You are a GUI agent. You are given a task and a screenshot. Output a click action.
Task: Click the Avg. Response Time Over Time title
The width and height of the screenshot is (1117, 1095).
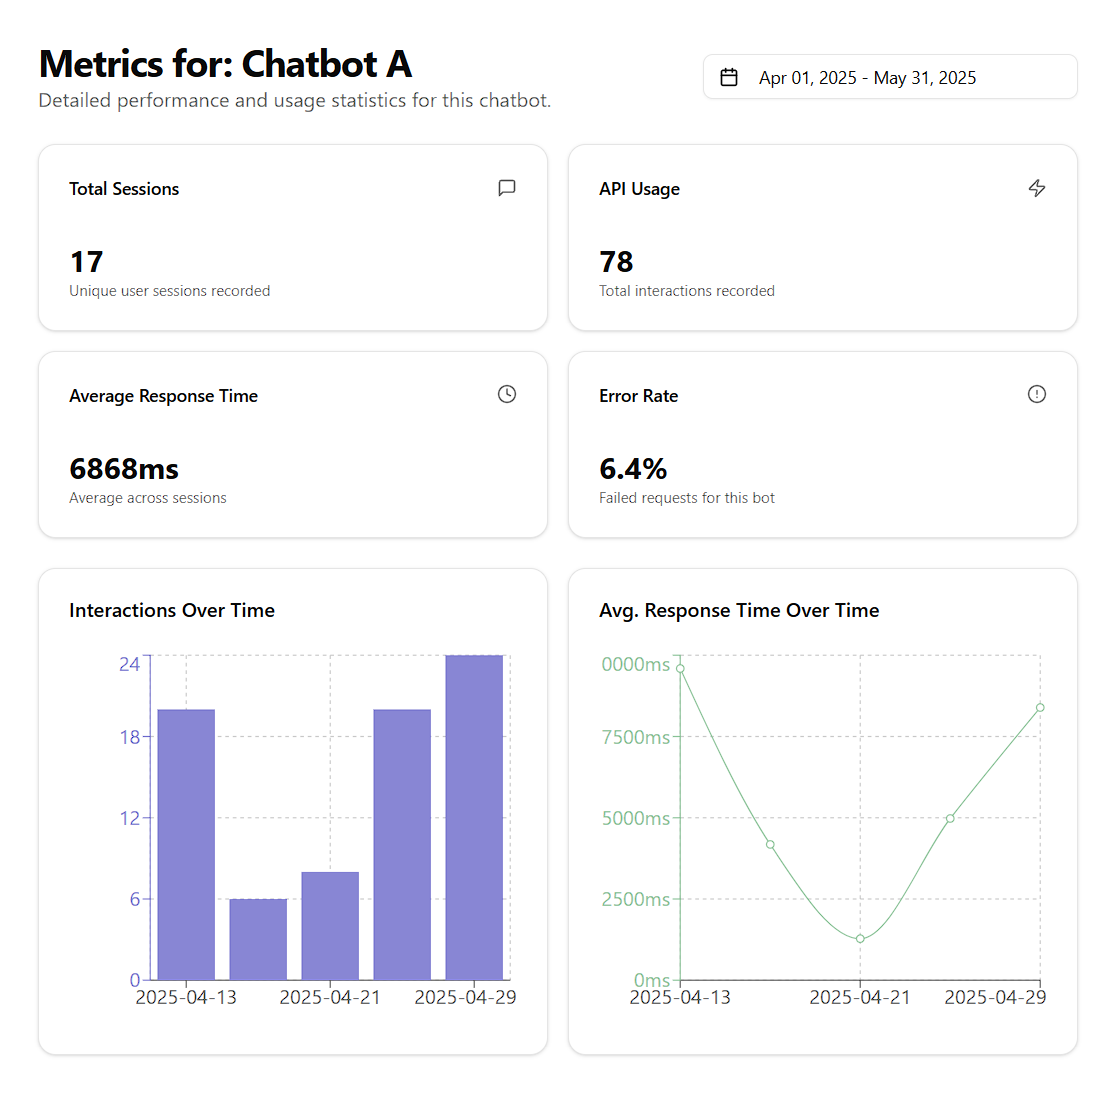pos(739,610)
